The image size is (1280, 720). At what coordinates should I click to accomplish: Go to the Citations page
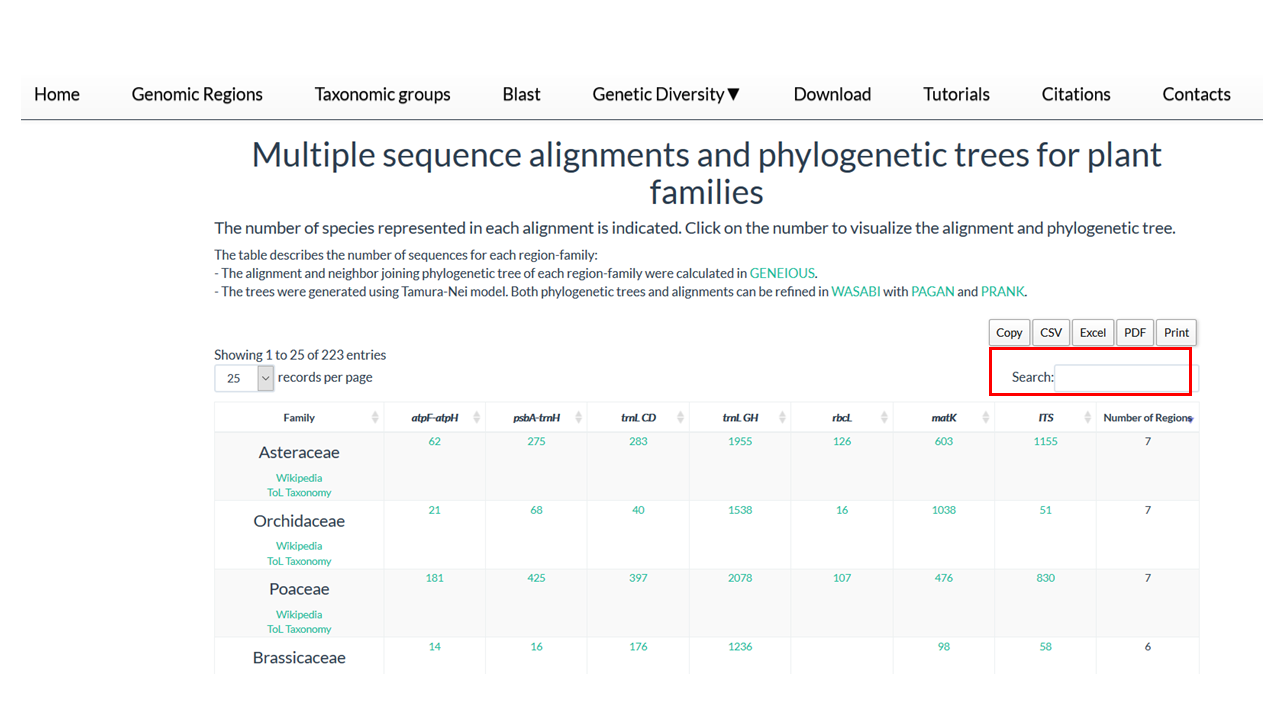tap(1076, 94)
